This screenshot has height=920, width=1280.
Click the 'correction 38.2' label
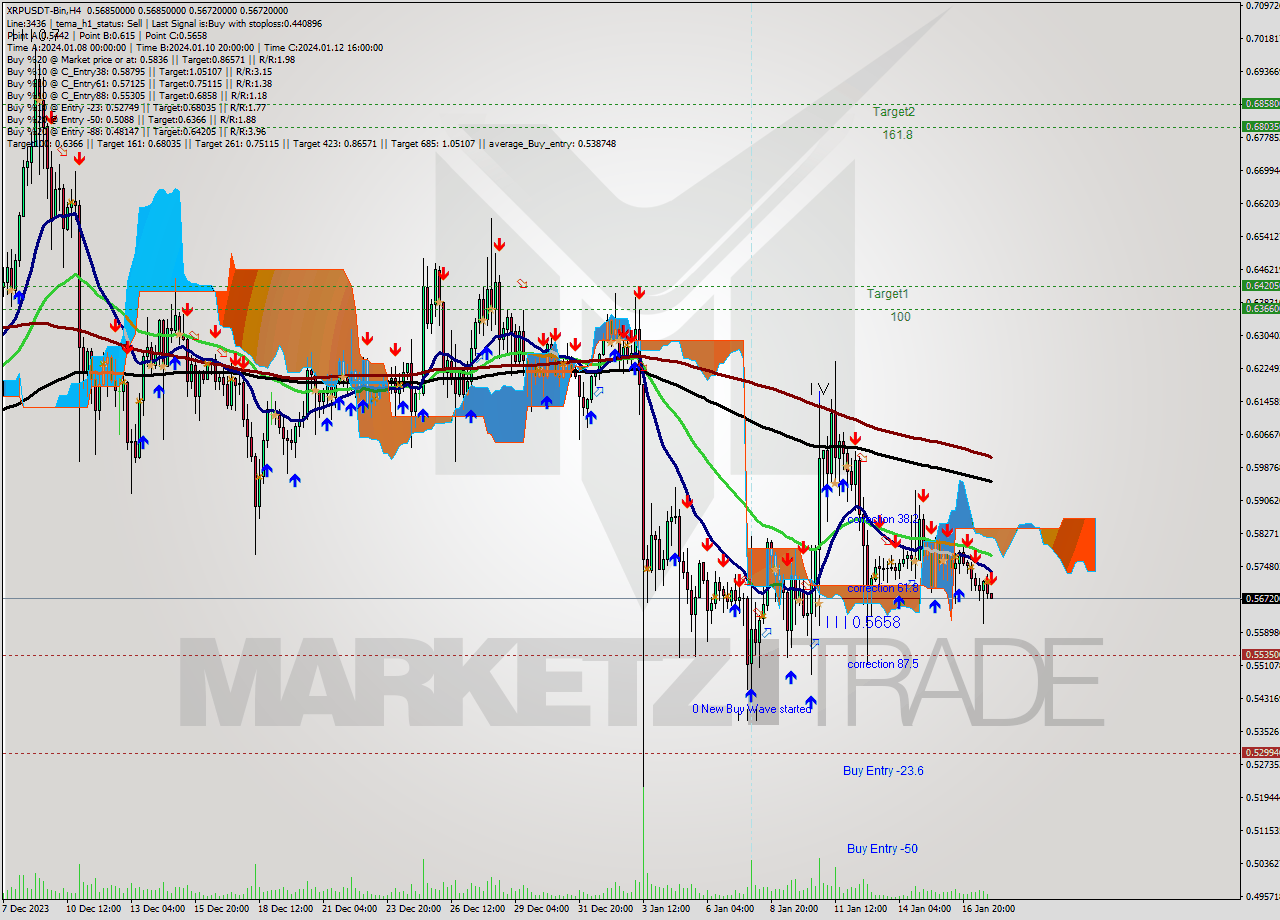tap(882, 519)
